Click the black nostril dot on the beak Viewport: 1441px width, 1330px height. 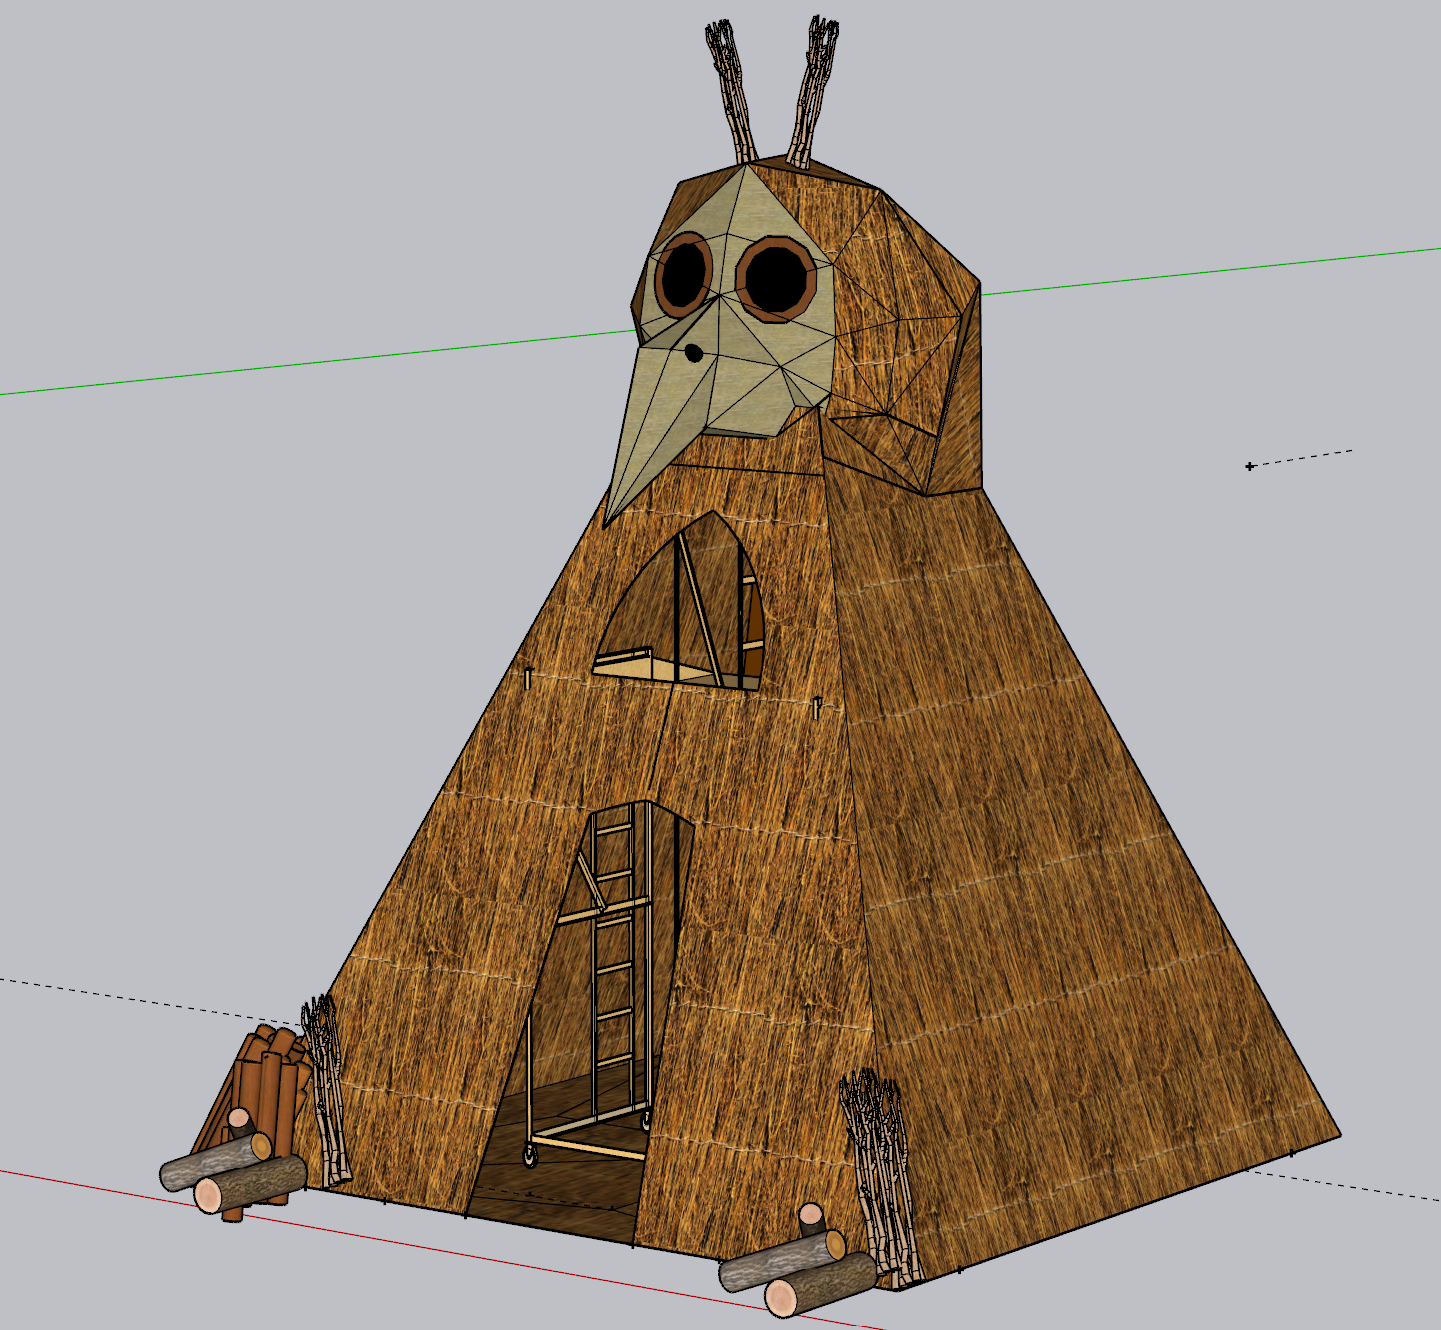pos(693,352)
